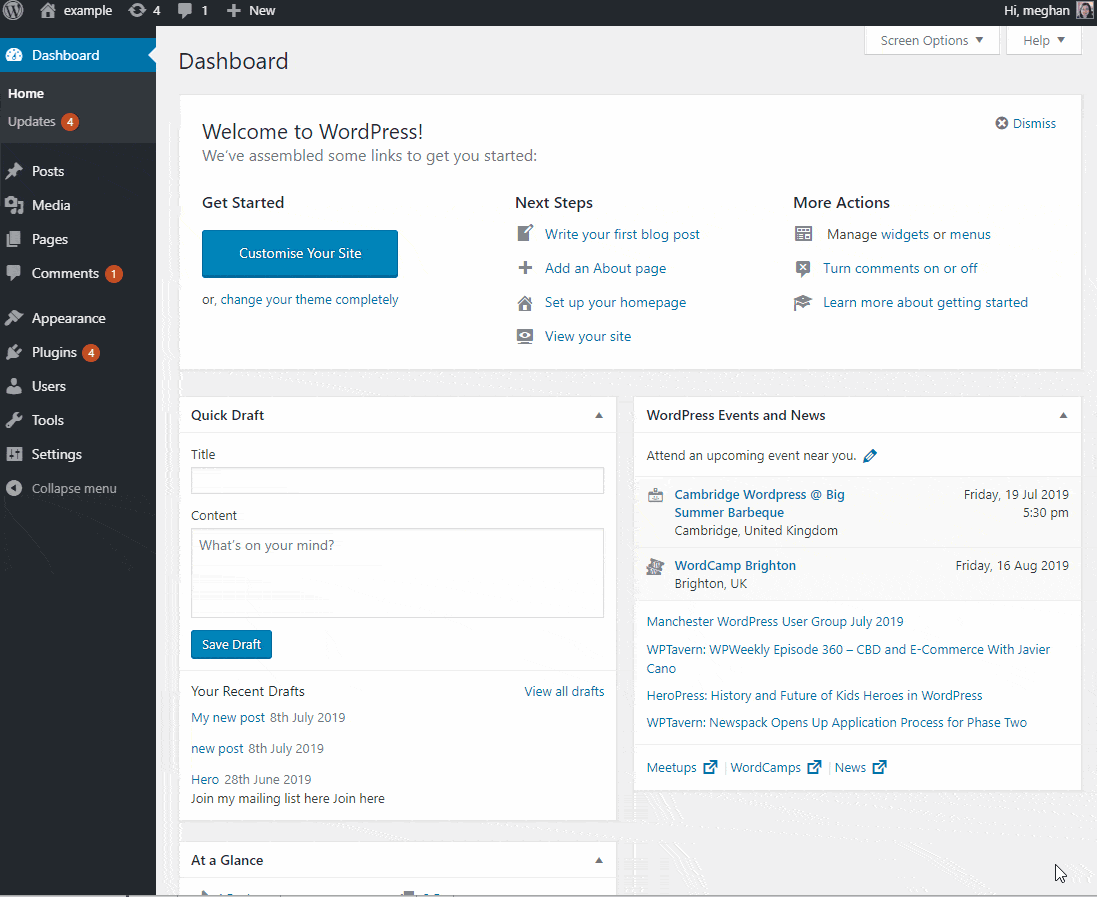Open the 'menus' link in More Actions
This screenshot has width=1097, height=897.
970,234
